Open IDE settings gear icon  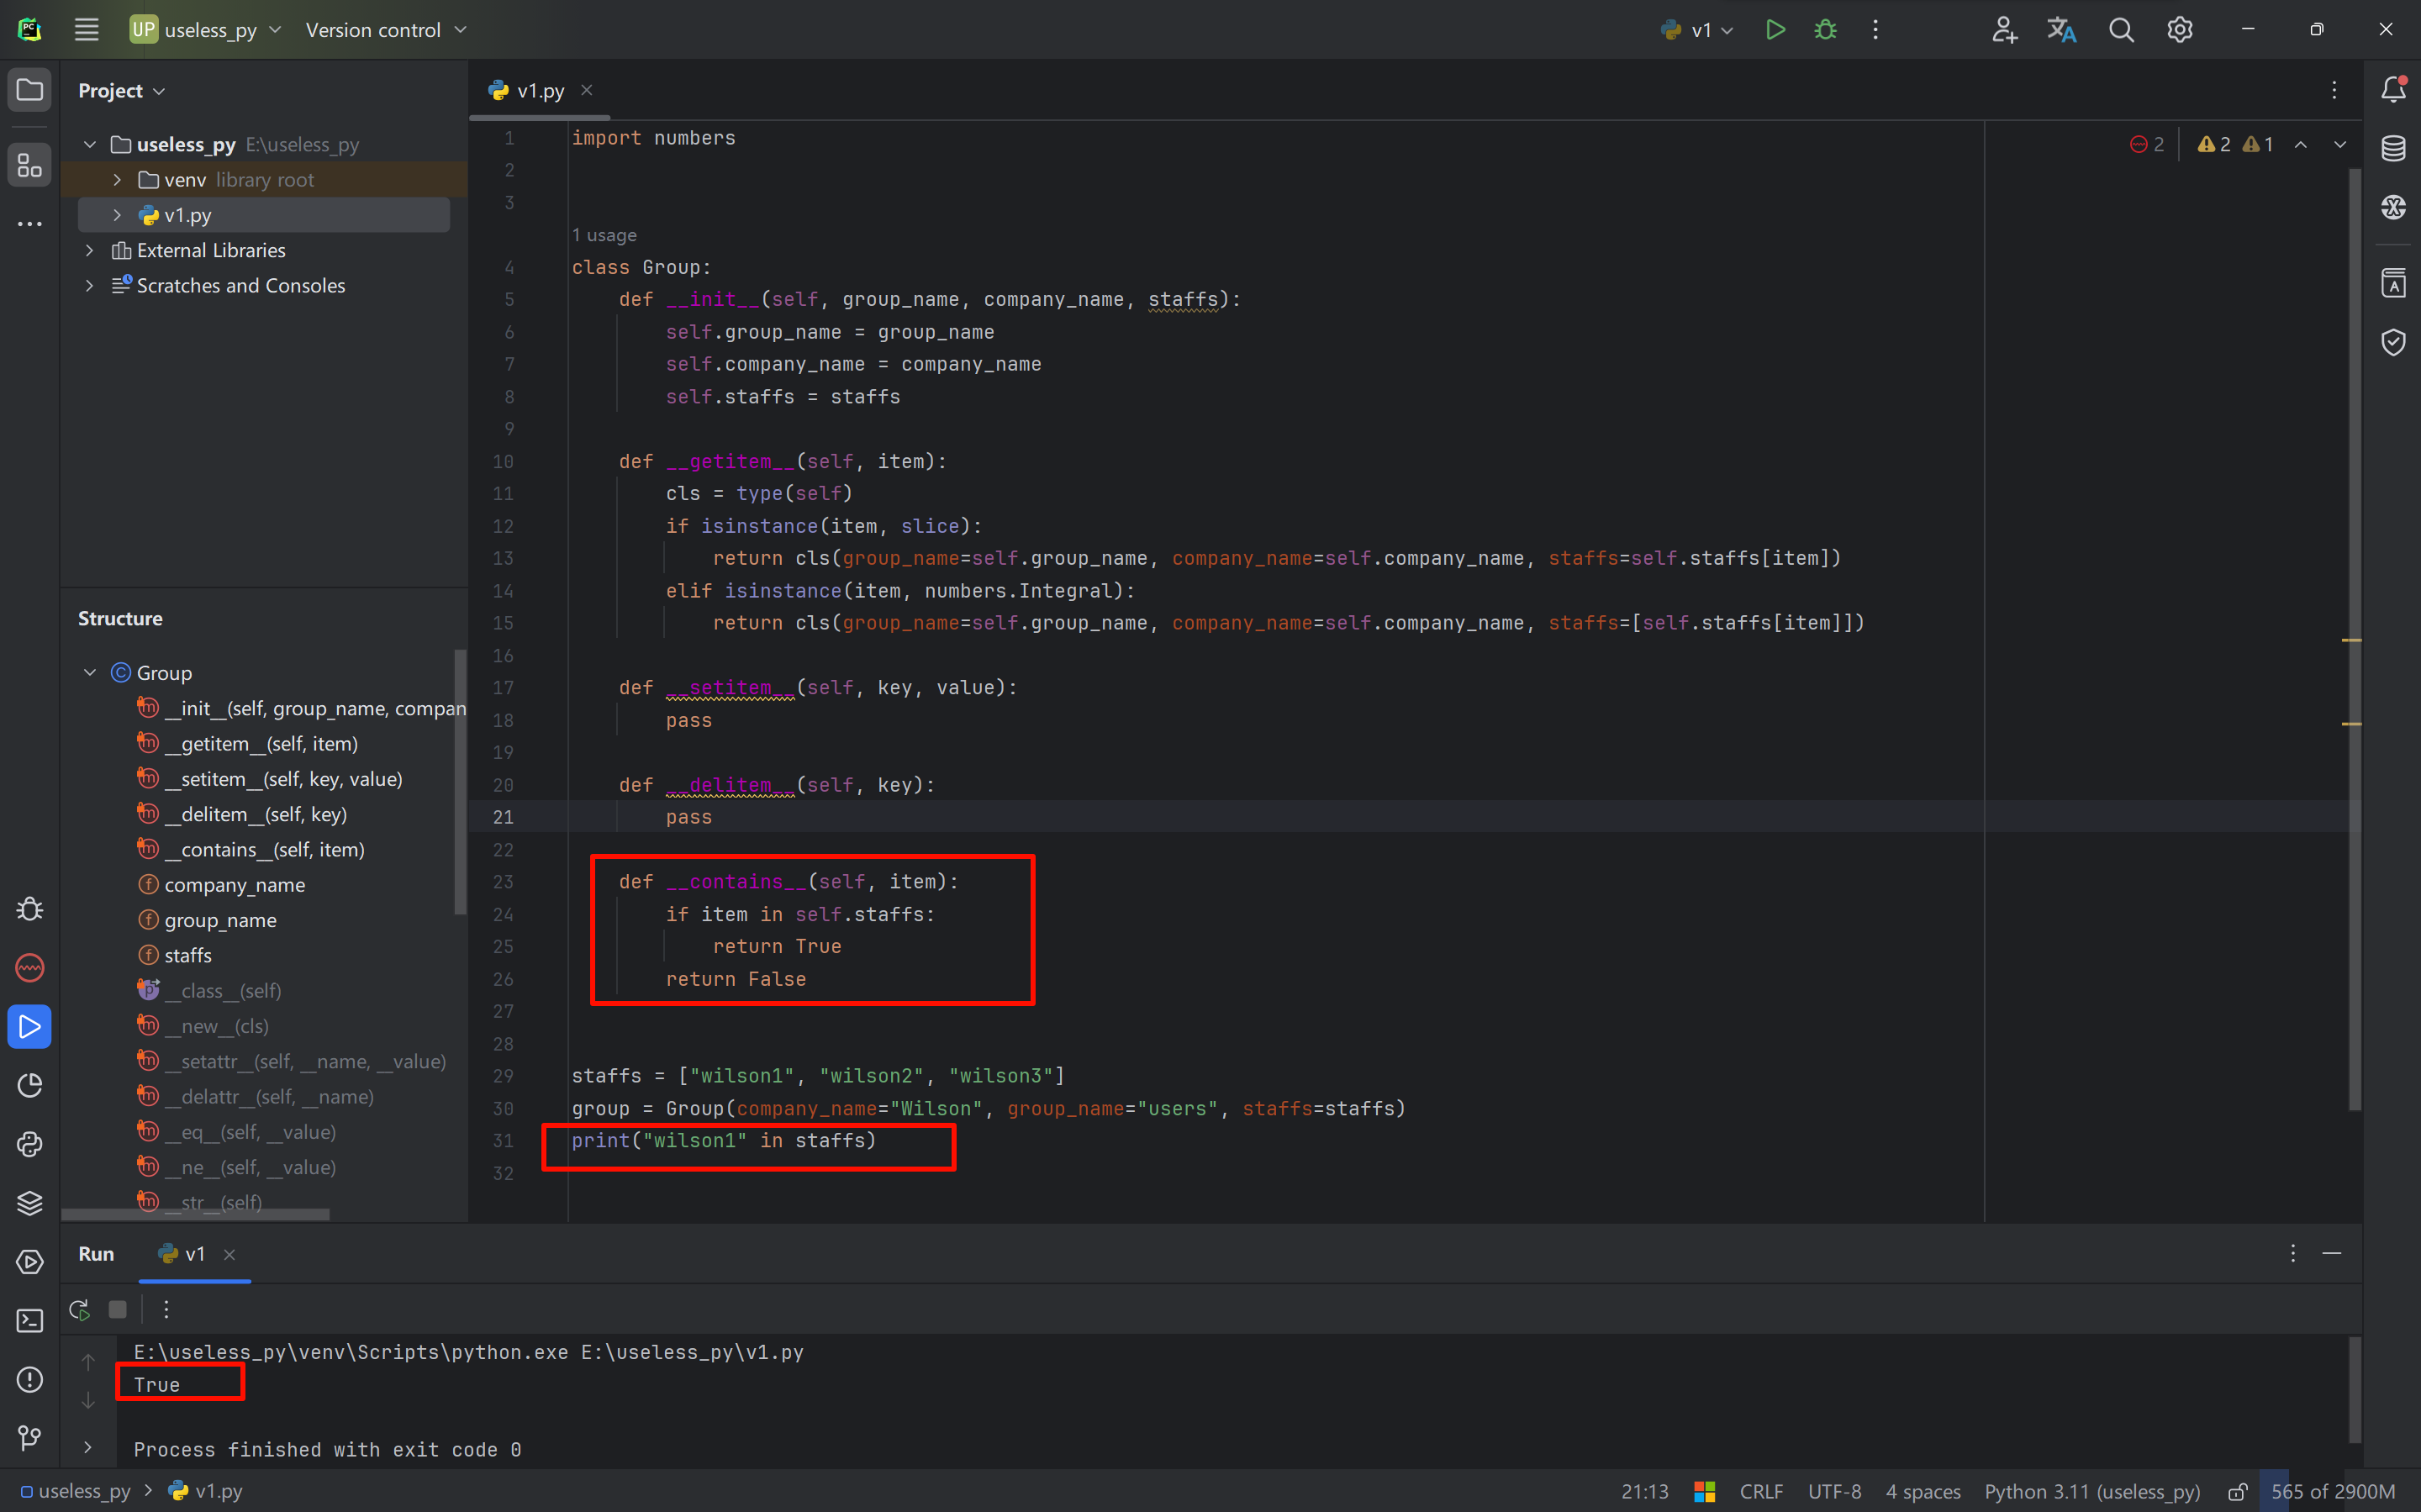[x=2179, y=30]
